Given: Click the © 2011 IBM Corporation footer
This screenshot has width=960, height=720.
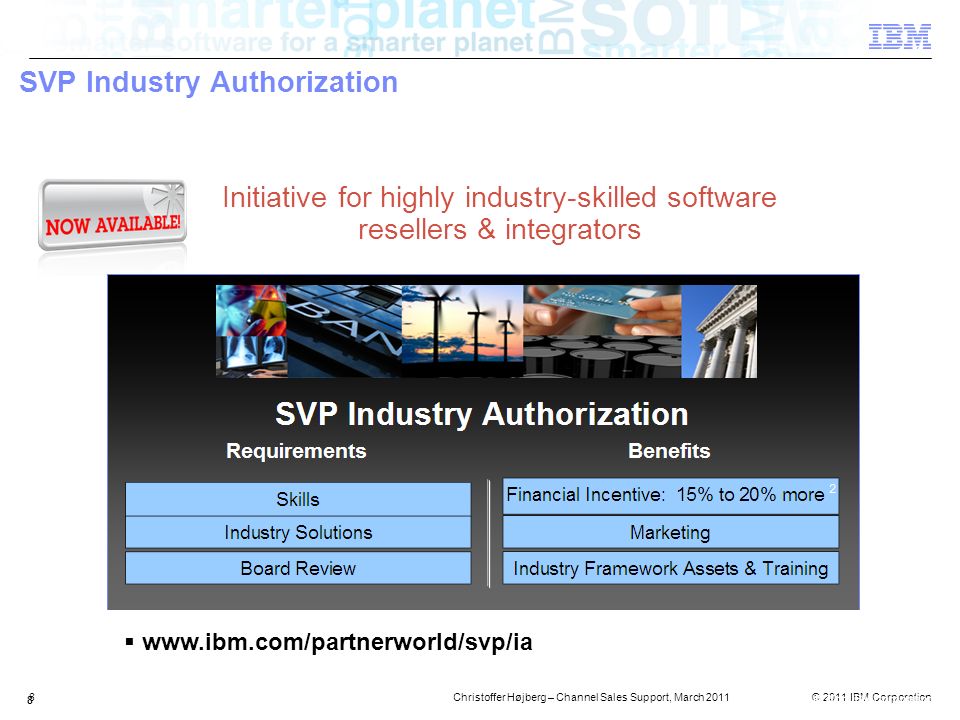Looking at the screenshot, I should point(871,697).
